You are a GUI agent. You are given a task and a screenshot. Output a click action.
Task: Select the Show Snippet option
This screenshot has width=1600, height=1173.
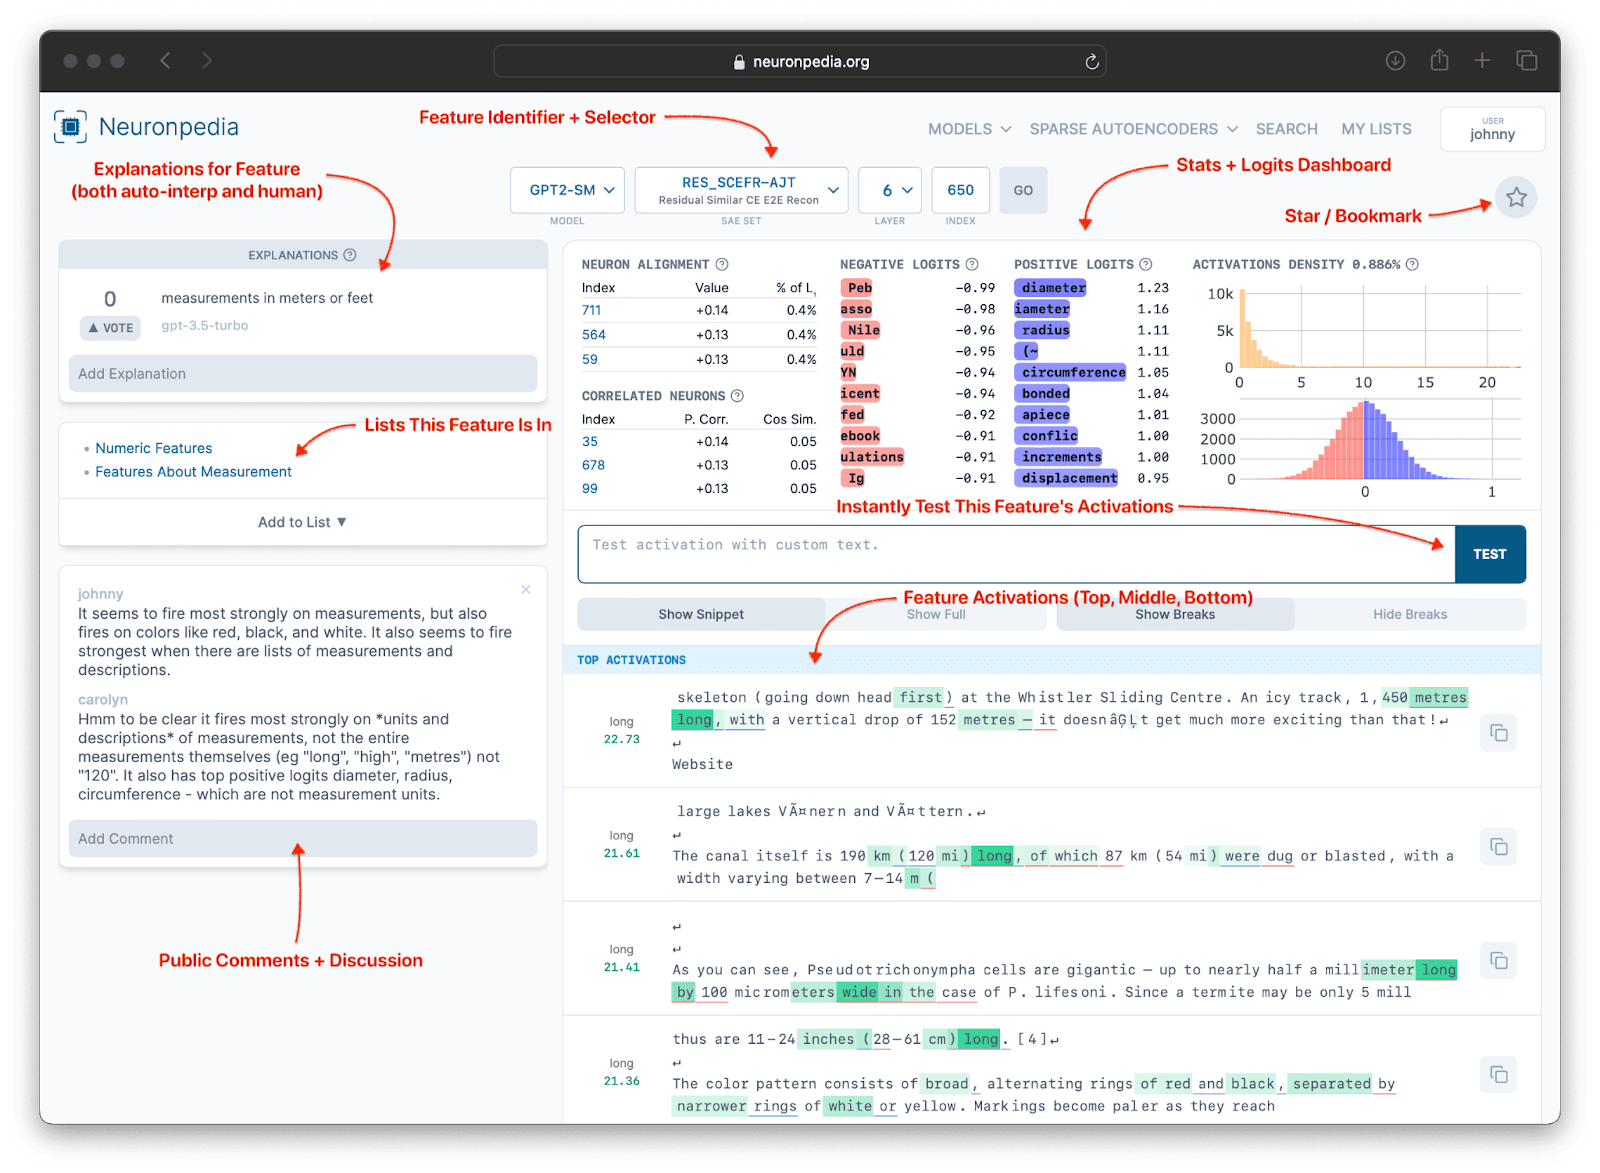pos(701,614)
